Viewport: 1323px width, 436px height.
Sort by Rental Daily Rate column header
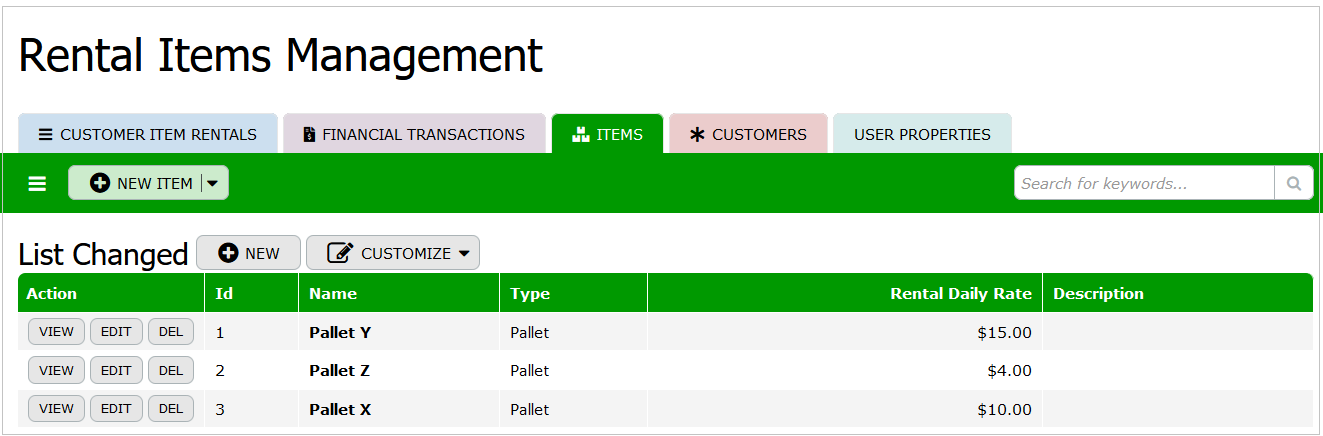click(960, 294)
